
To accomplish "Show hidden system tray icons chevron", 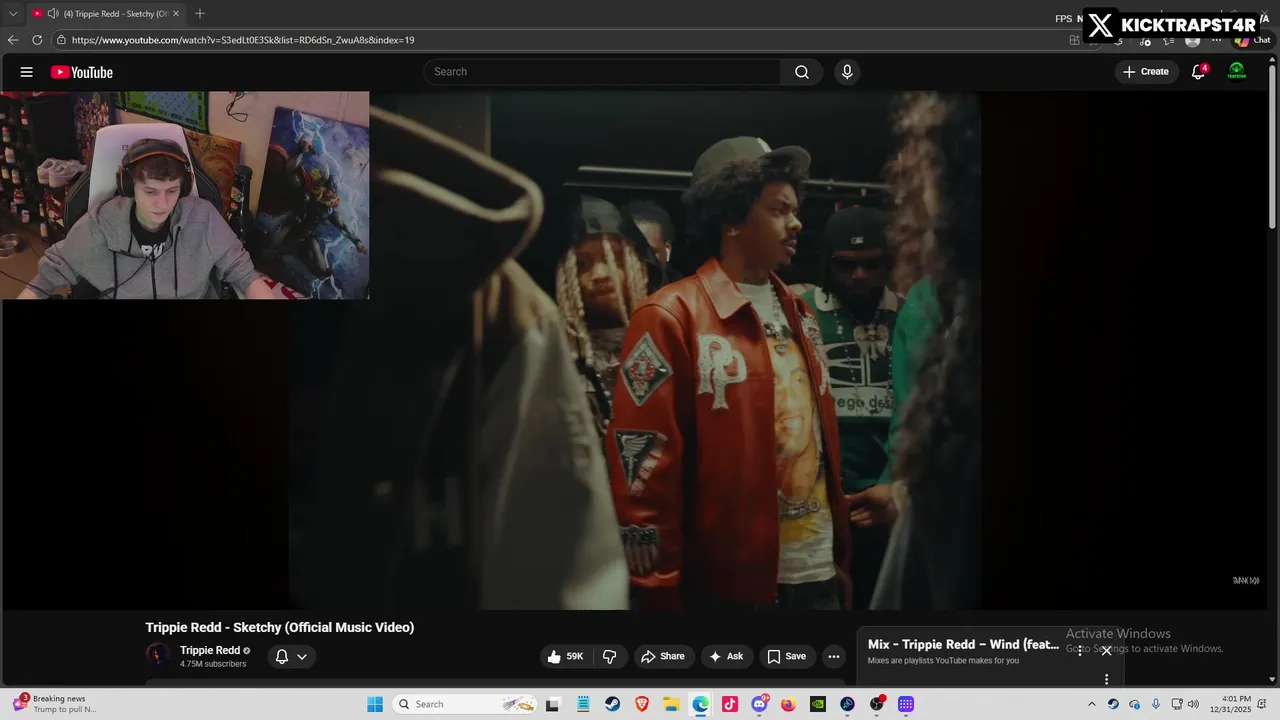I will 1092,704.
